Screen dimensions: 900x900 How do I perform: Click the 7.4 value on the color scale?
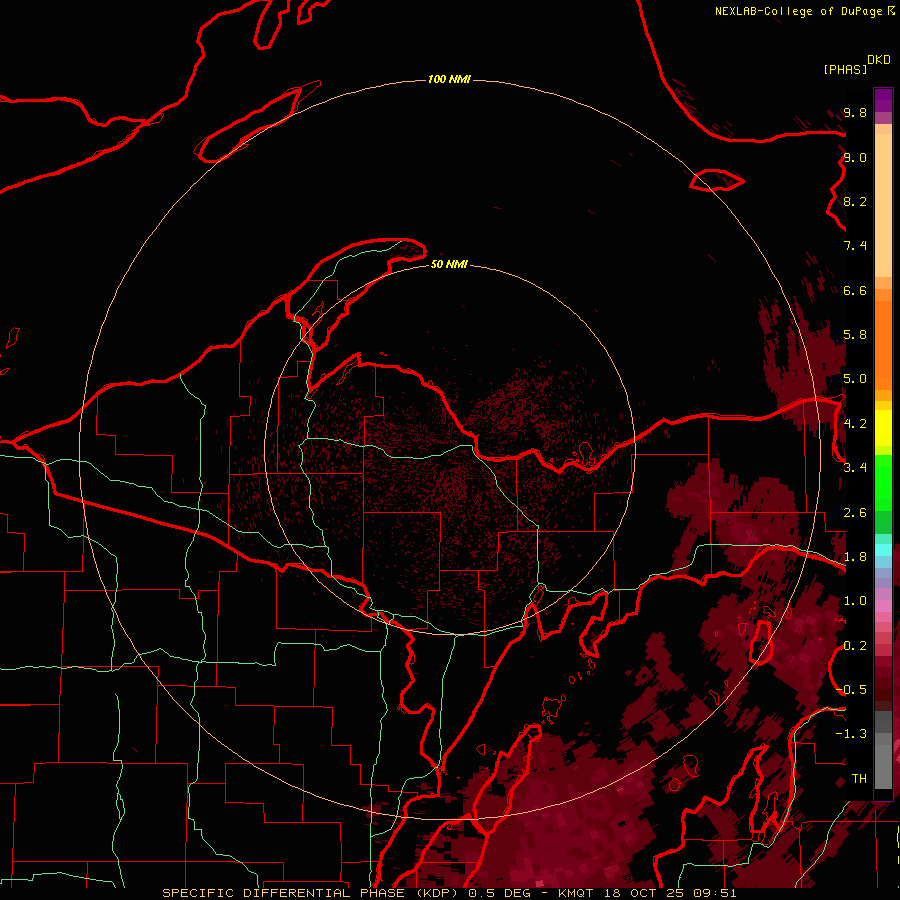[x=855, y=246]
